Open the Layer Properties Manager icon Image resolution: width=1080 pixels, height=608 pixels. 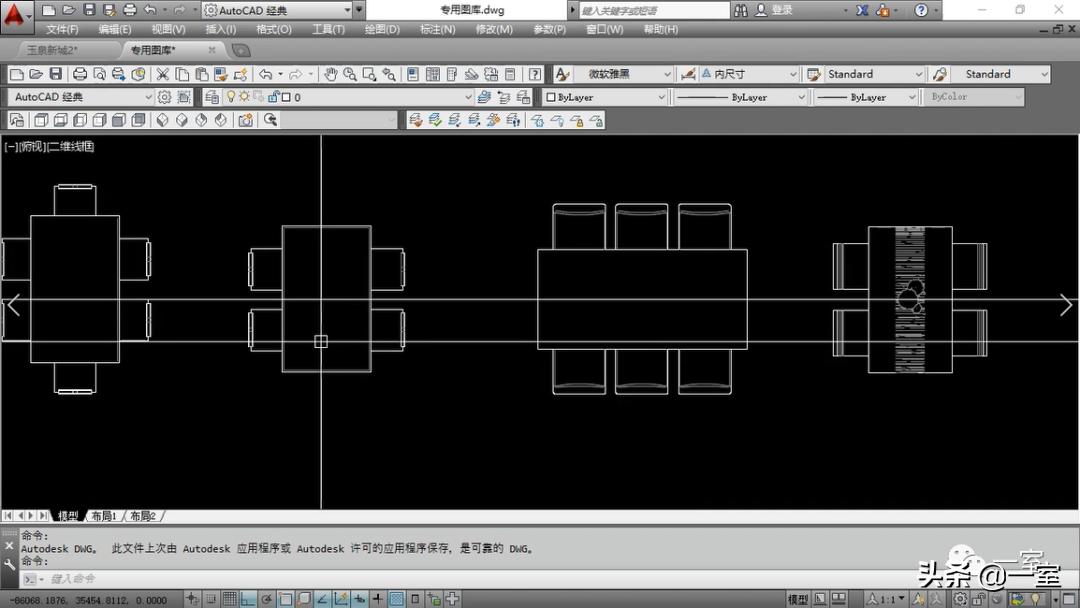point(211,97)
